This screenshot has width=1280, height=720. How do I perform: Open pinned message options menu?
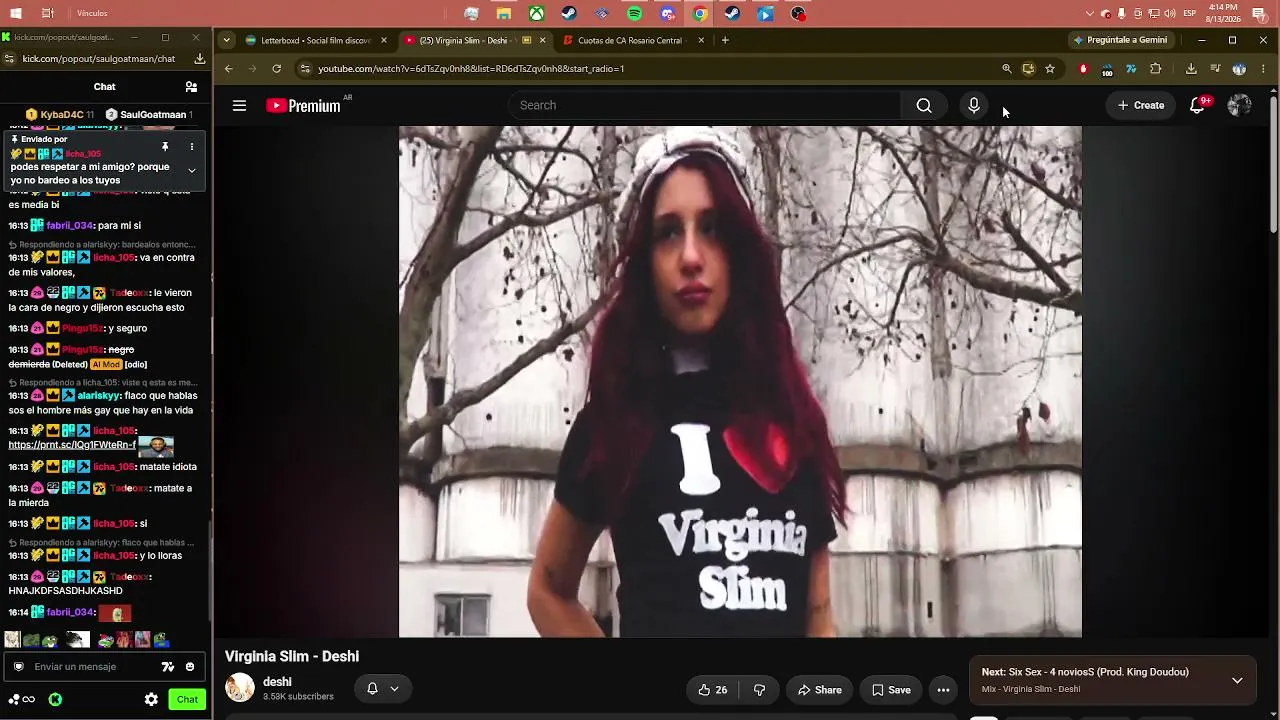(x=191, y=147)
